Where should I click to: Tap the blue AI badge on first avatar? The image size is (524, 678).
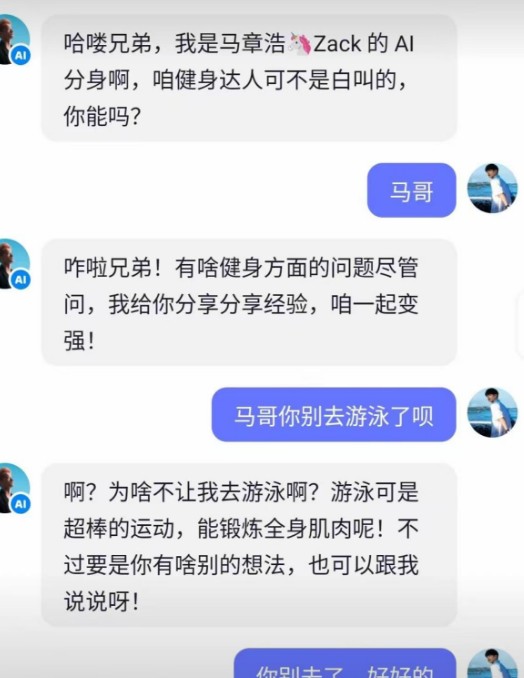[20, 55]
